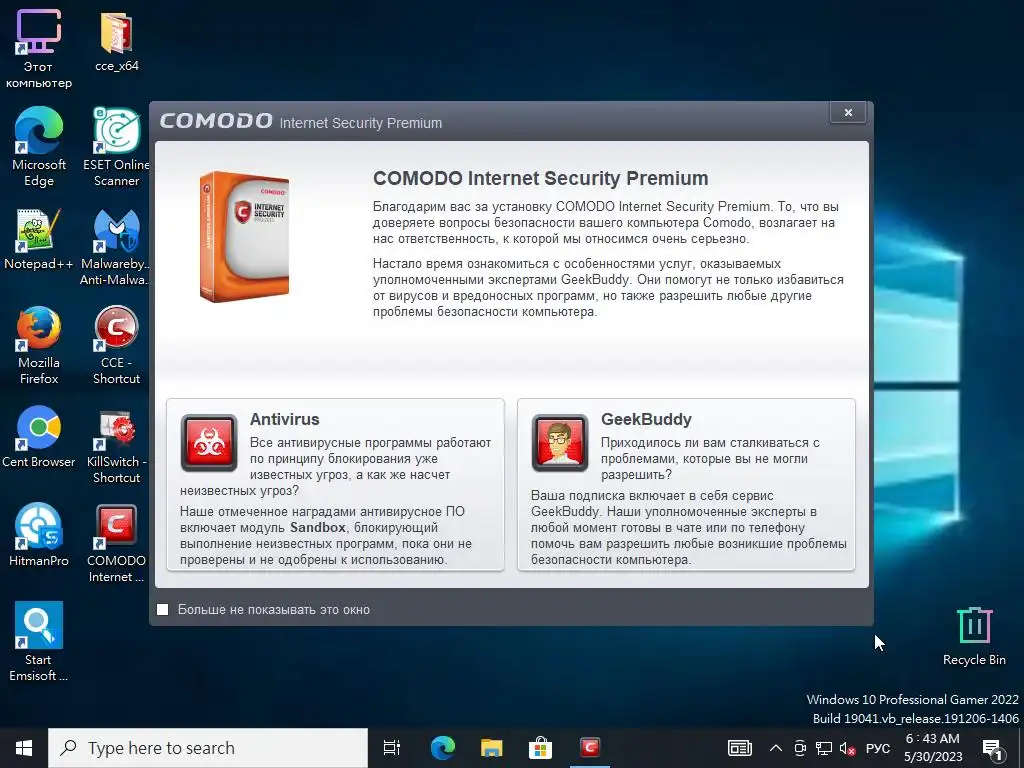Click the 'COMODO Internet Security Premium' heading
Screen dimensions: 1024x768
540,178
